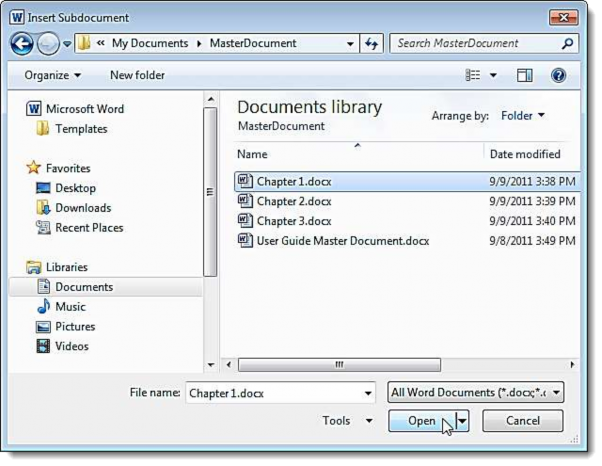Click the Downloads folder icon
The width and height of the screenshot is (602, 466).
tap(43, 208)
